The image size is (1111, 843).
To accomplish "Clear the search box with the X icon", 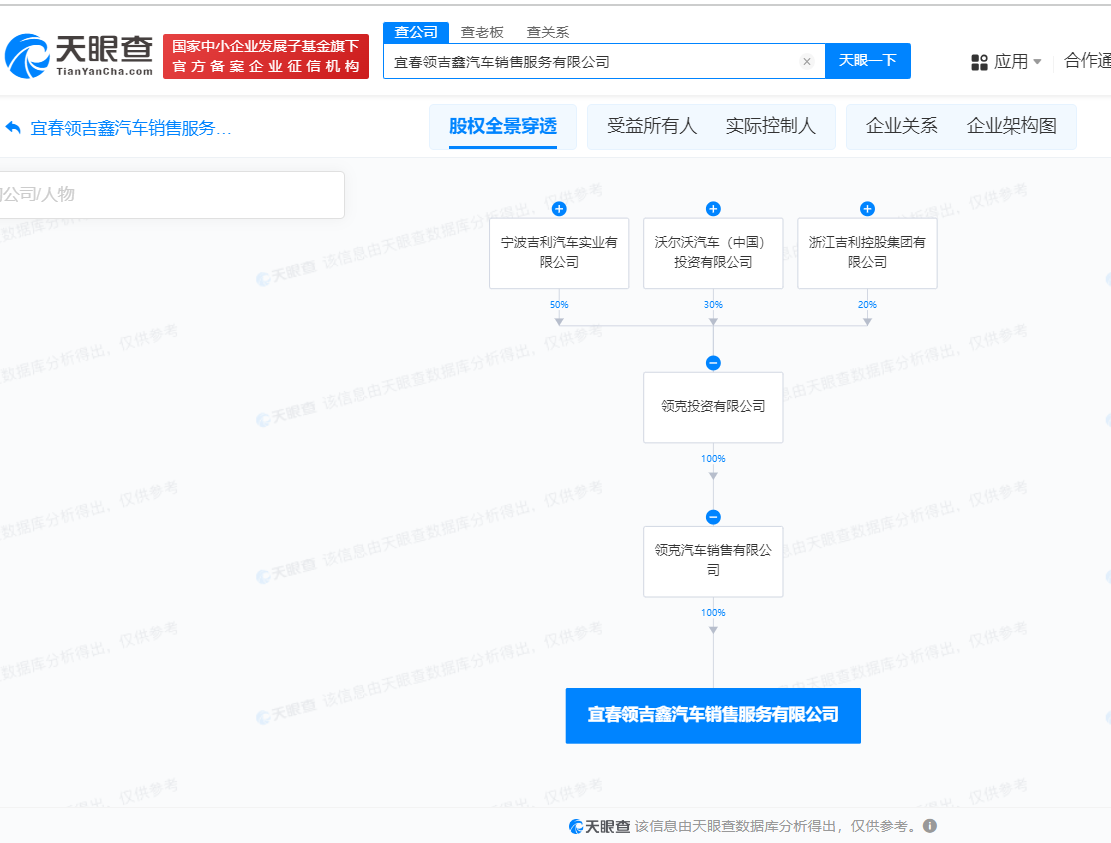I will point(807,62).
